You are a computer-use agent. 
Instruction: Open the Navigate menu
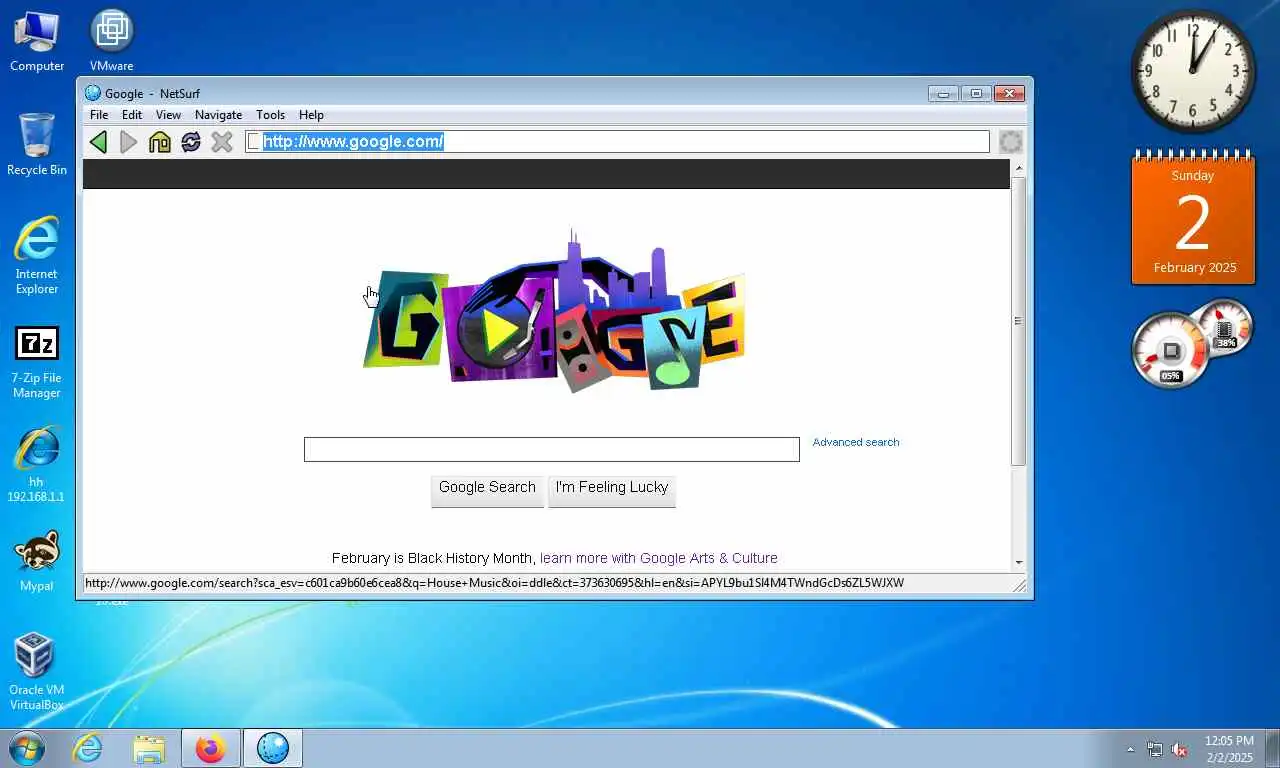tap(218, 115)
